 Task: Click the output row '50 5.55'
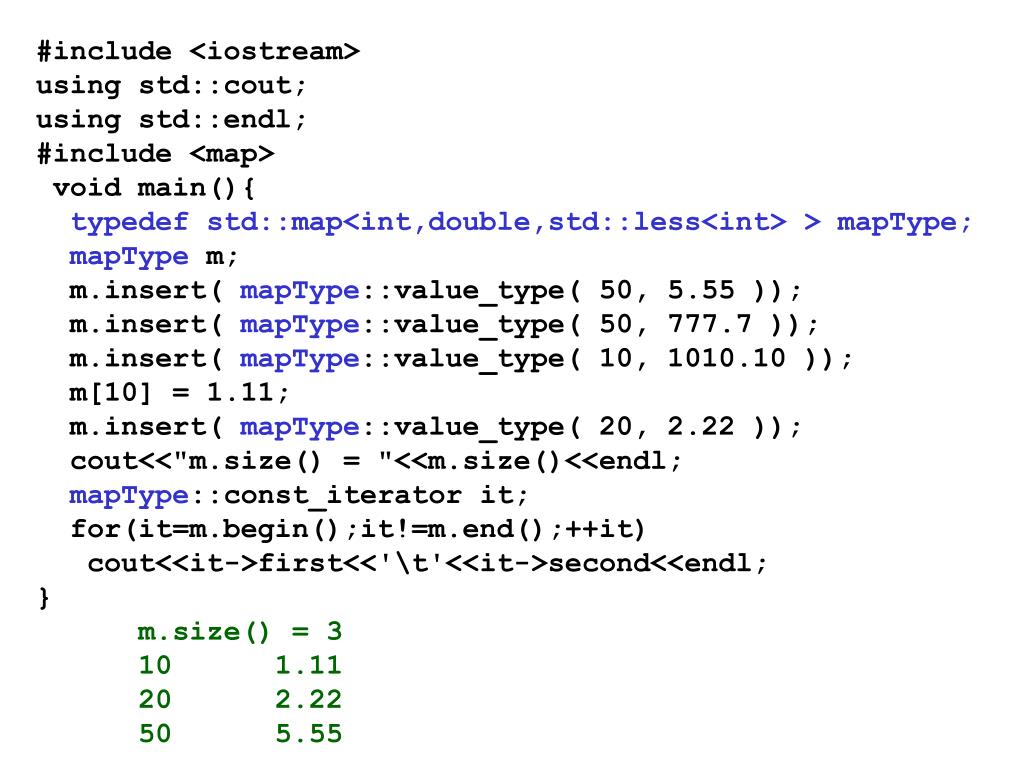(x=240, y=733)
